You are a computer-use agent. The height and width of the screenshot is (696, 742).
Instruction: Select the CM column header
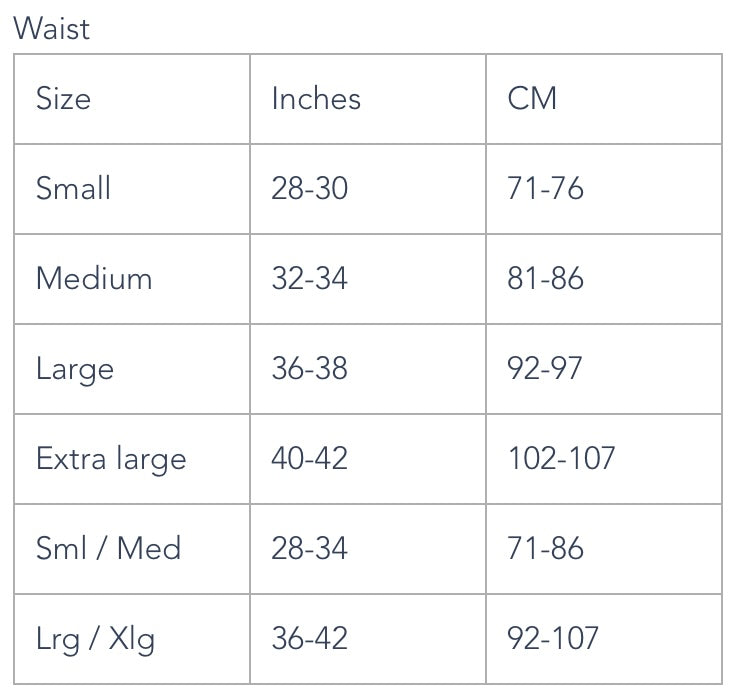click(604, 99)
